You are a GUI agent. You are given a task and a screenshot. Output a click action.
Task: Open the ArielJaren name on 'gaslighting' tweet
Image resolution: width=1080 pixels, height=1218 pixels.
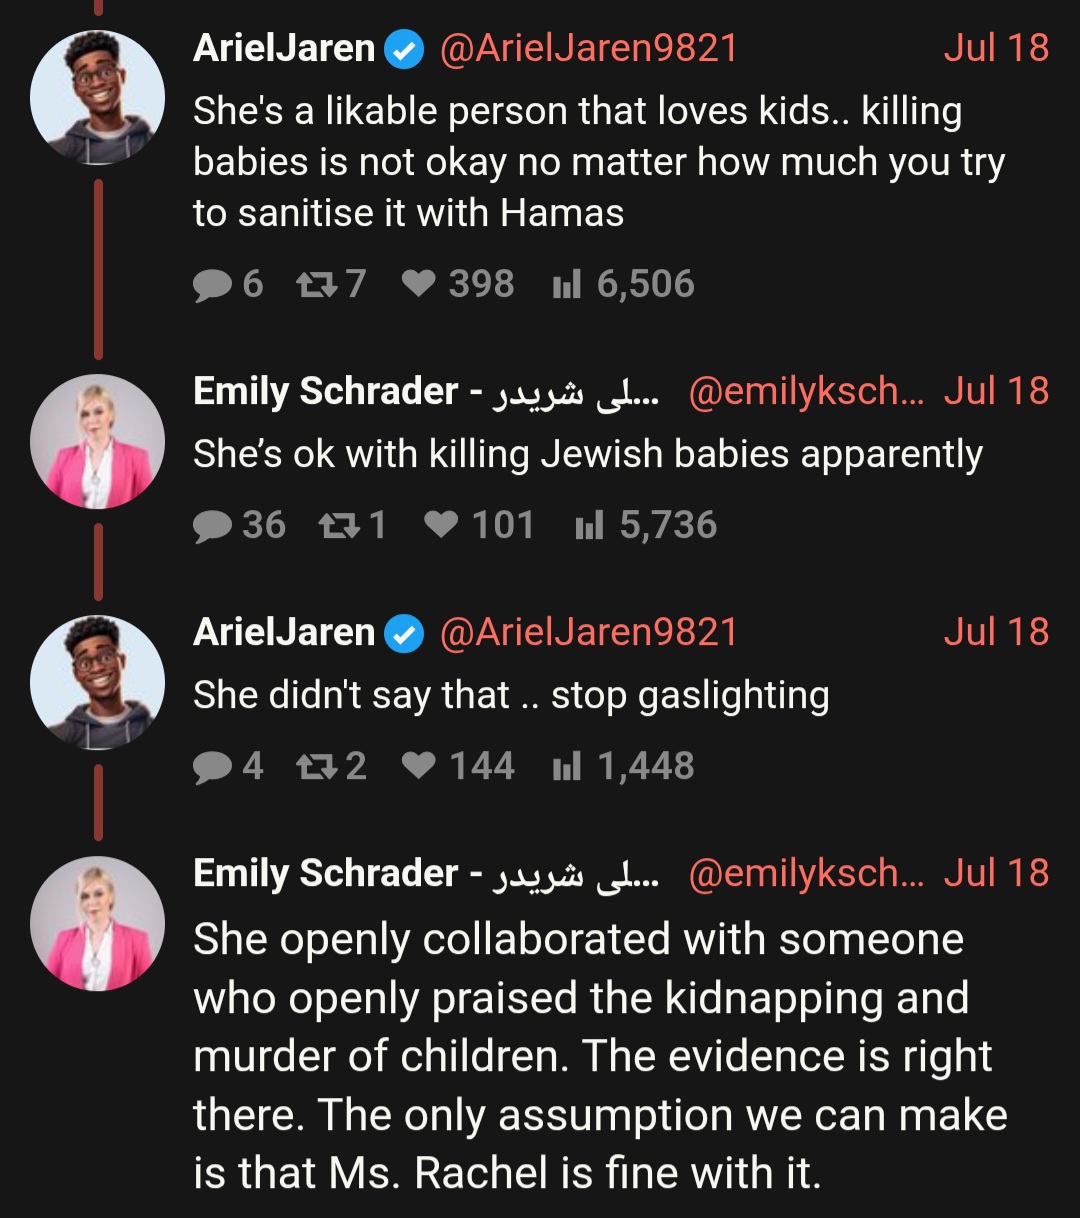pos(284,633)
